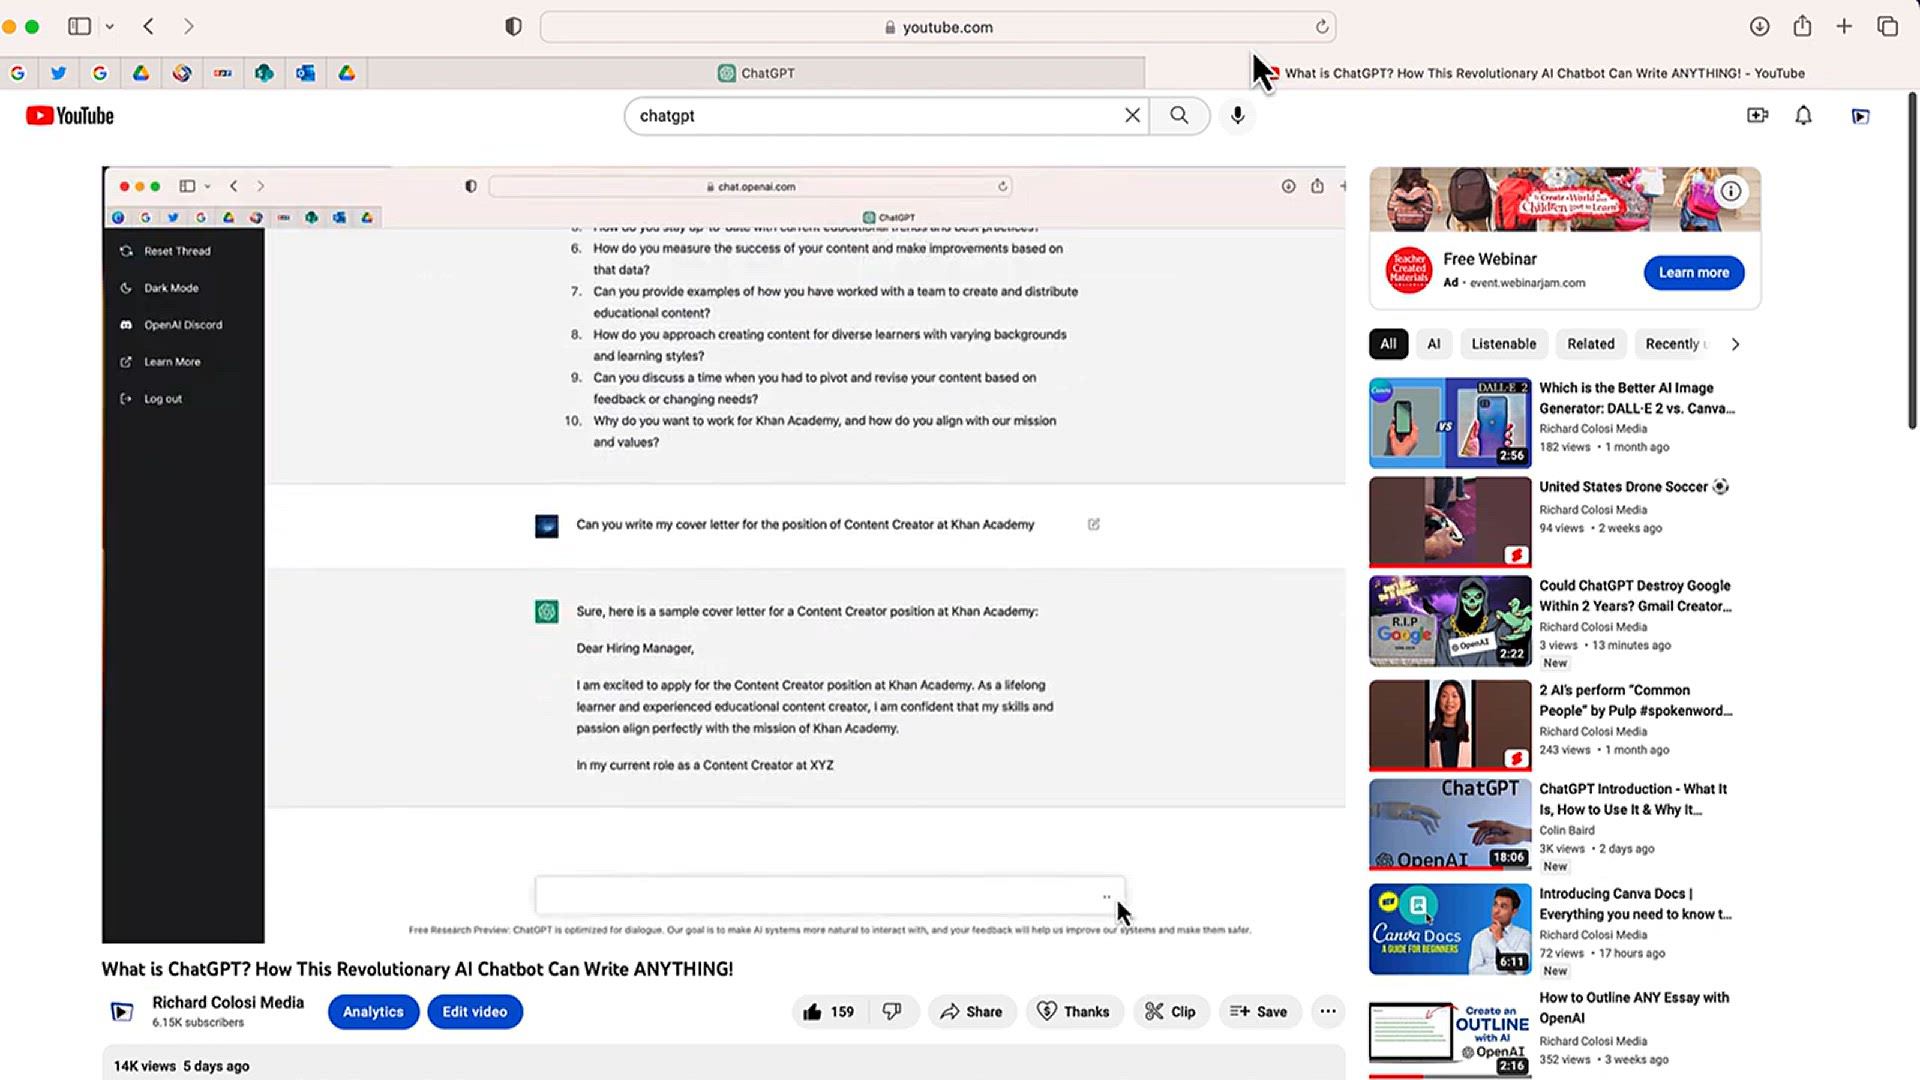Image resolution: width=1920 pixels, height=1080 pixels.
Task: Show the tab overview
Action: click(x=1887, y=27)
